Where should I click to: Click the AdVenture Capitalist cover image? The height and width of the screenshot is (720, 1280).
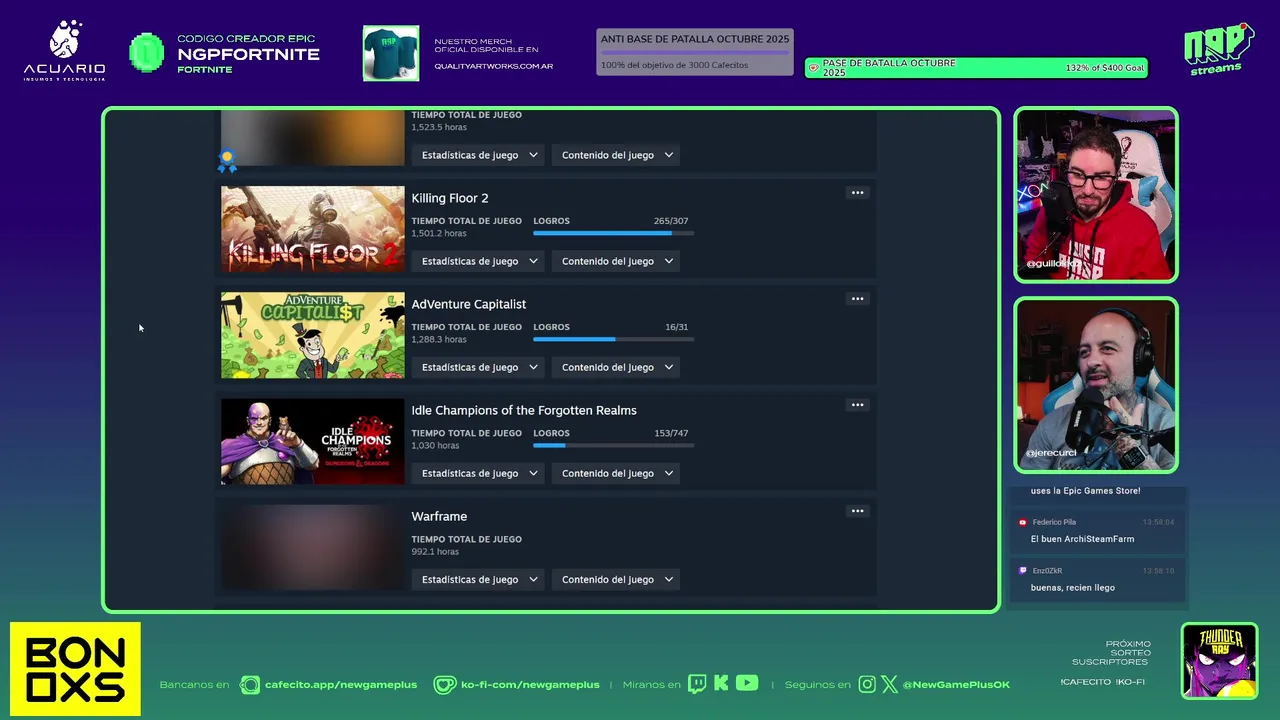[313, 335]
